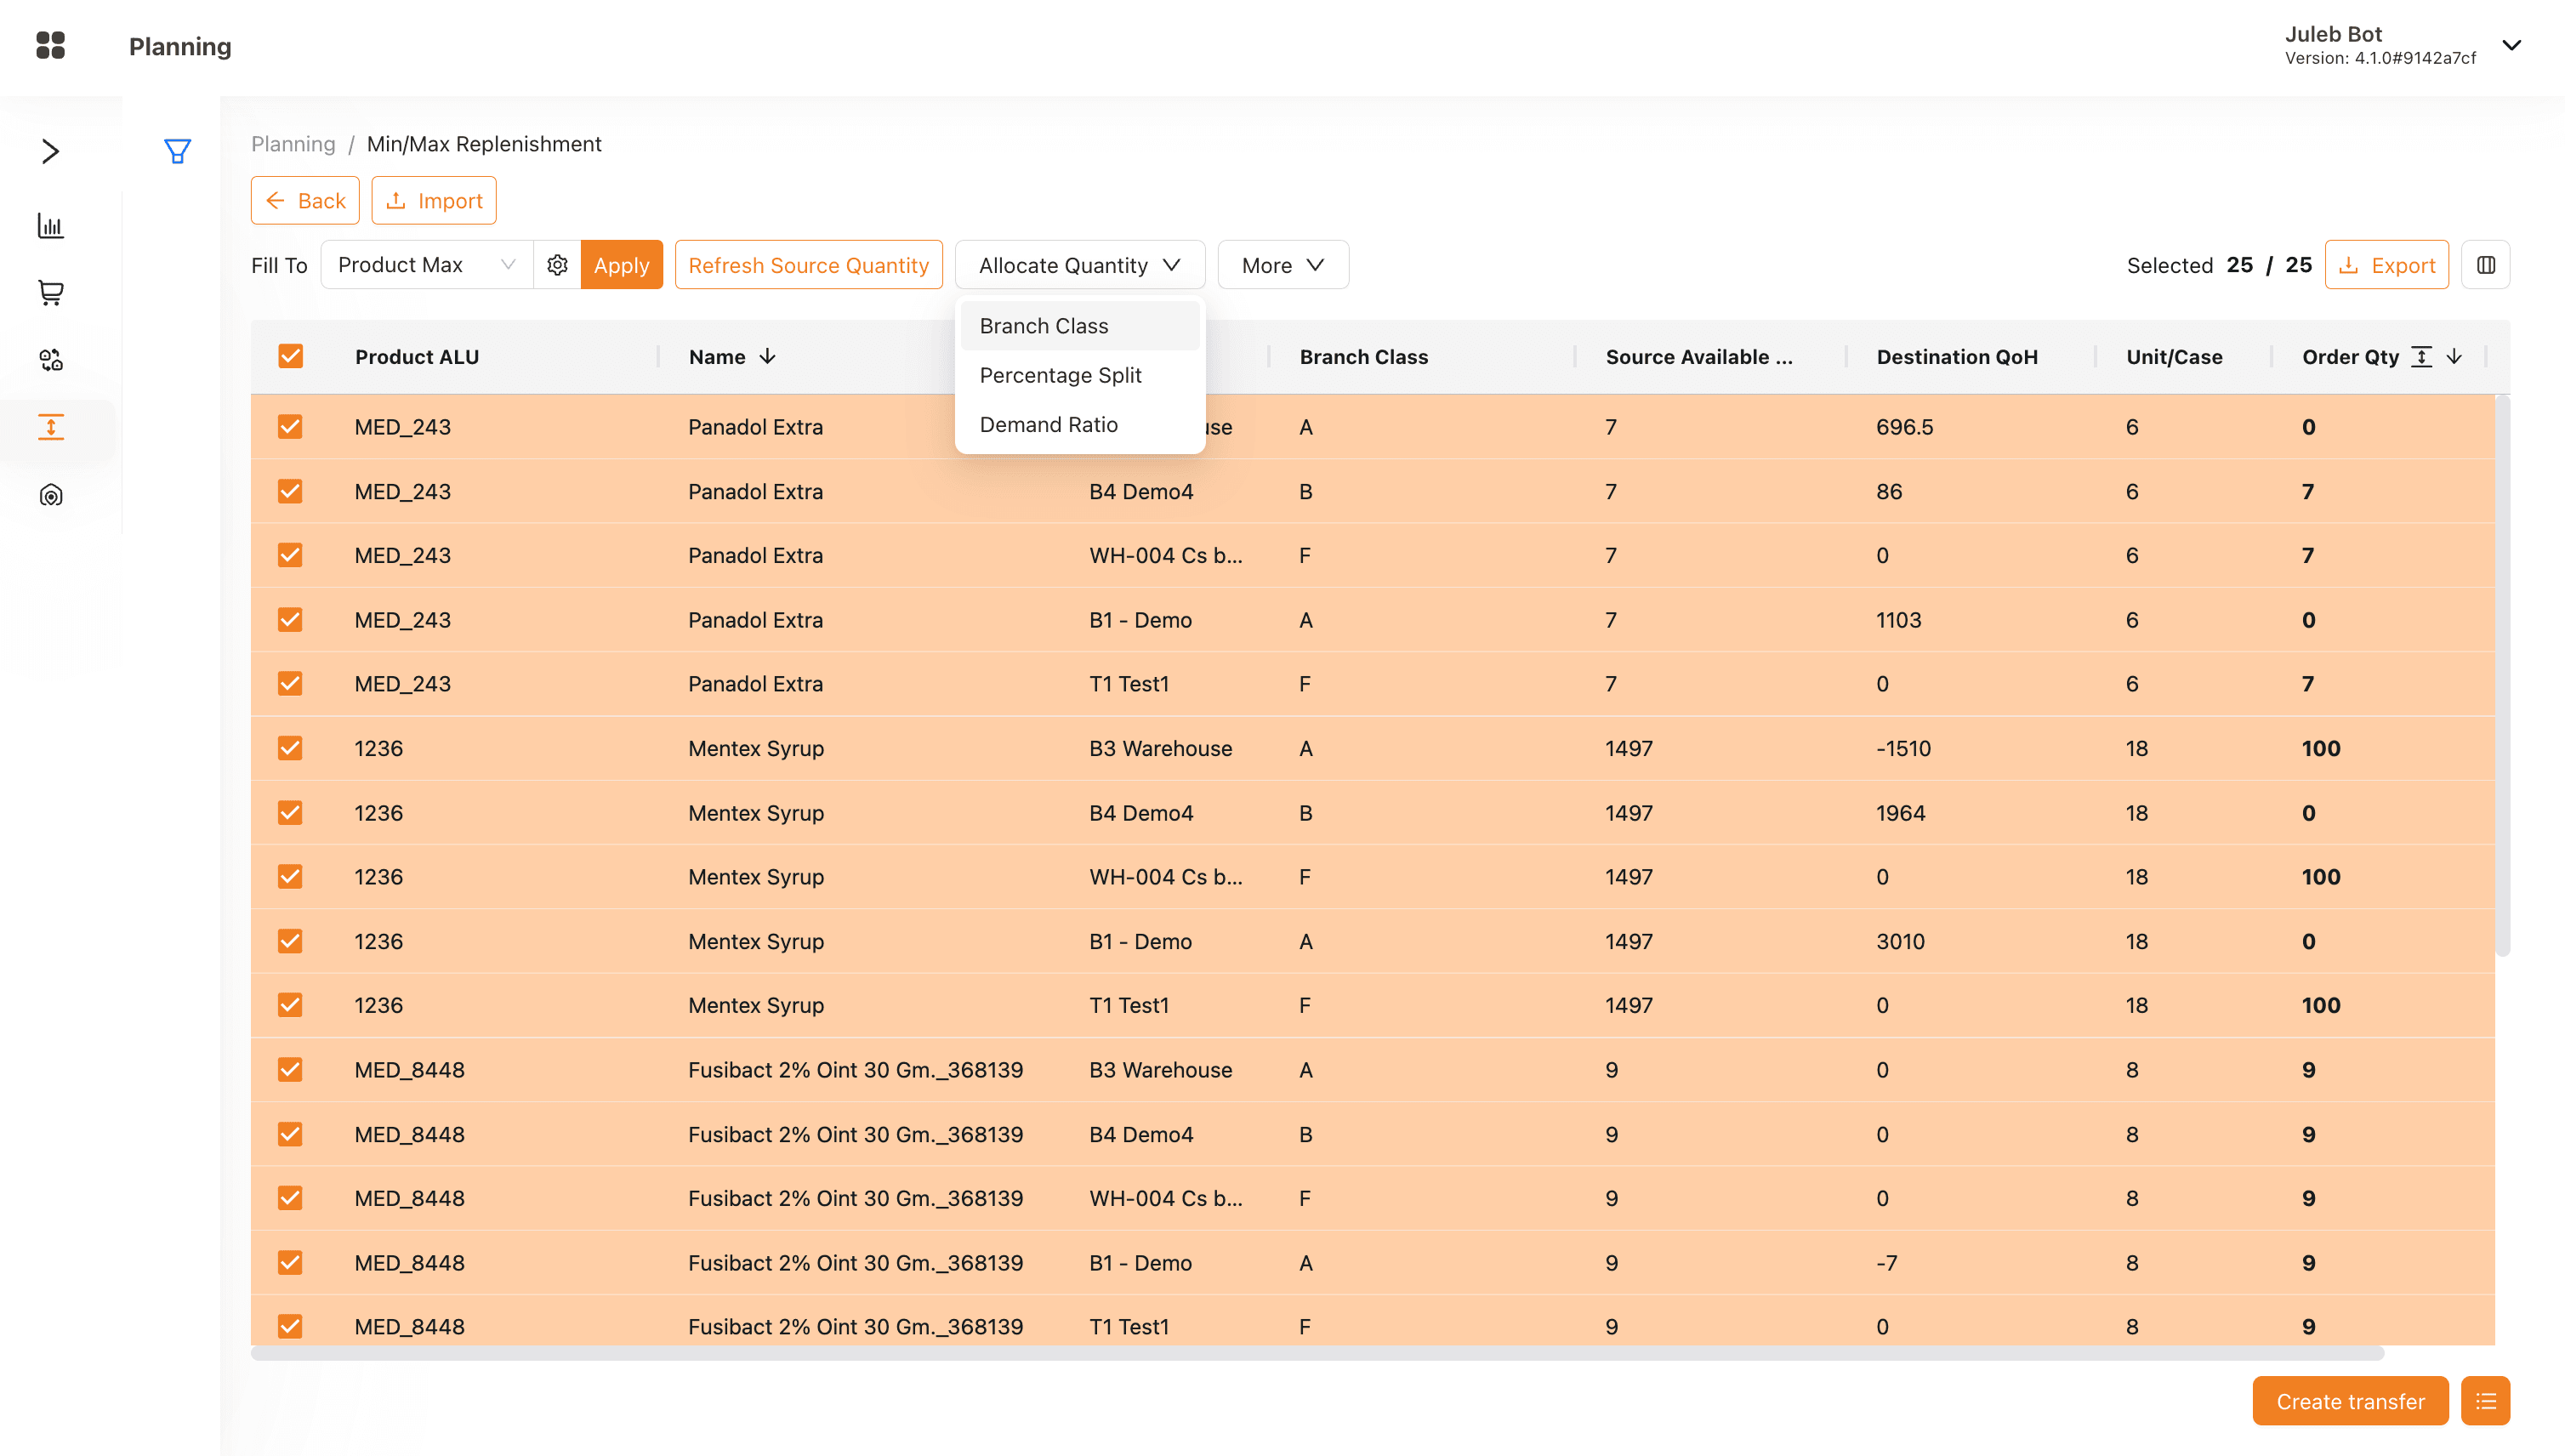2565x1456 pixels.
Task: Uncheck the Panadol Extra WH-004 row
Action: tap(290, 555)
